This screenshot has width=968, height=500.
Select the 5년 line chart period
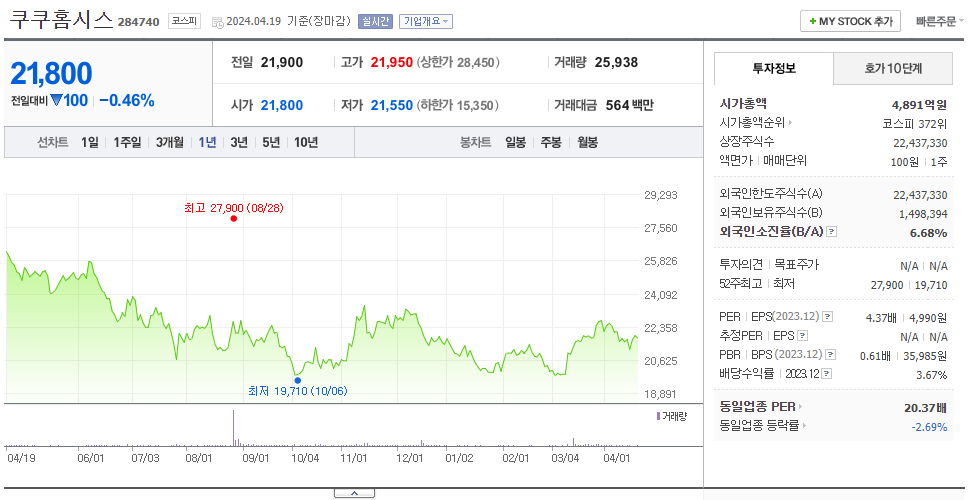click(271, 143)
